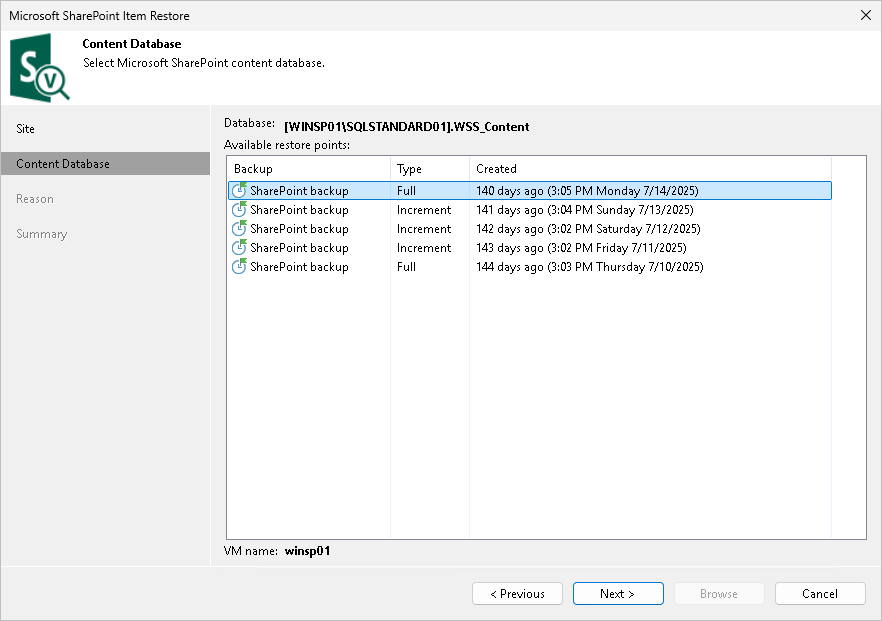Click Increment type cell of Sunday 7/13/2025 row

pyautogui.click(x=424, y=210)
